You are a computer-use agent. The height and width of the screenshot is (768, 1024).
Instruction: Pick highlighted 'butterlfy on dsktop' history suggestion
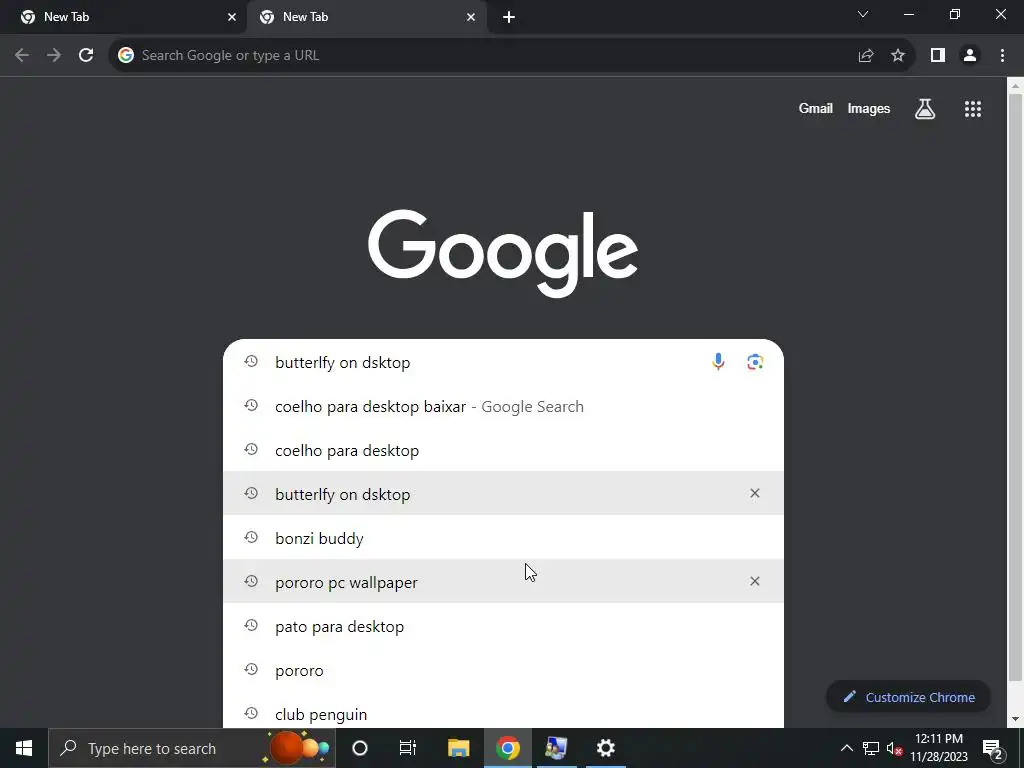[x=504, y=494]
